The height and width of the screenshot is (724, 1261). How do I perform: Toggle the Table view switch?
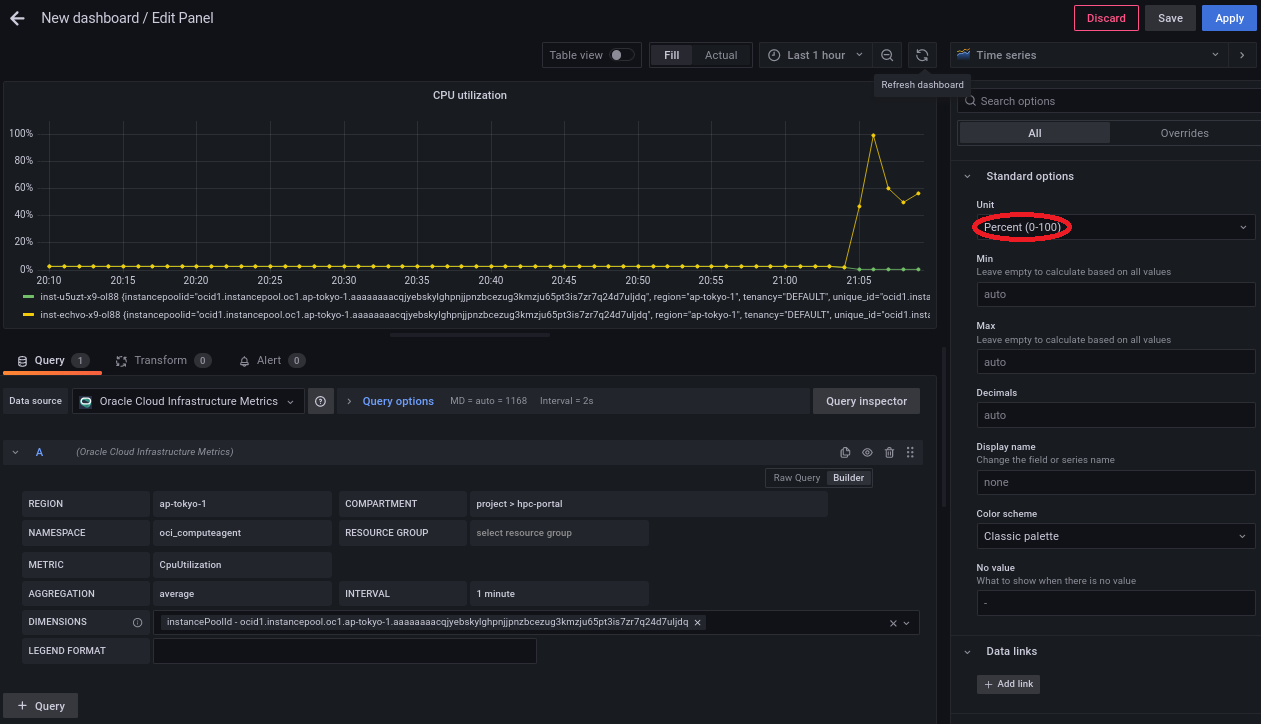pos(621,55)
